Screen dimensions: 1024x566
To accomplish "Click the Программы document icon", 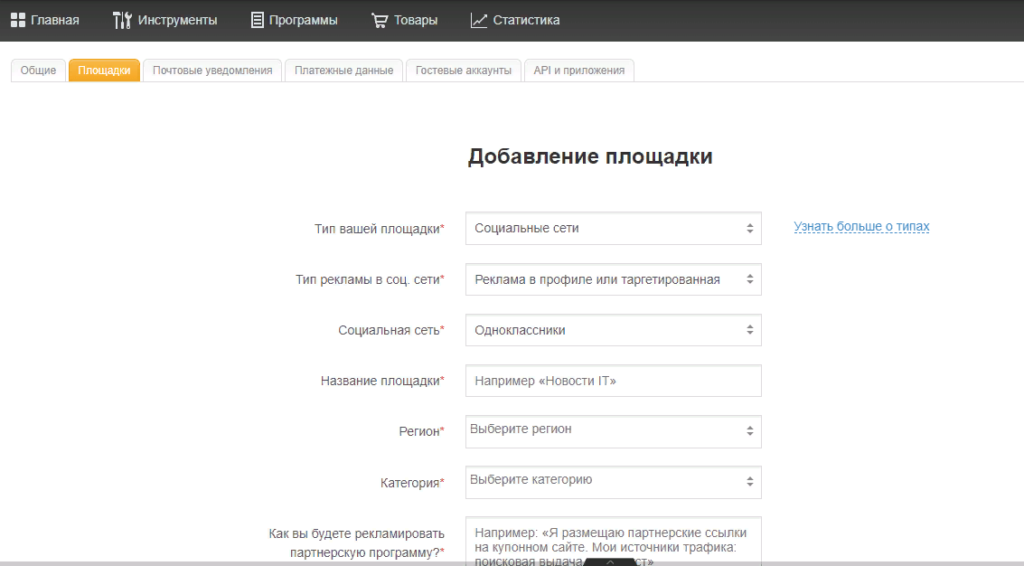I will point(257,20).
